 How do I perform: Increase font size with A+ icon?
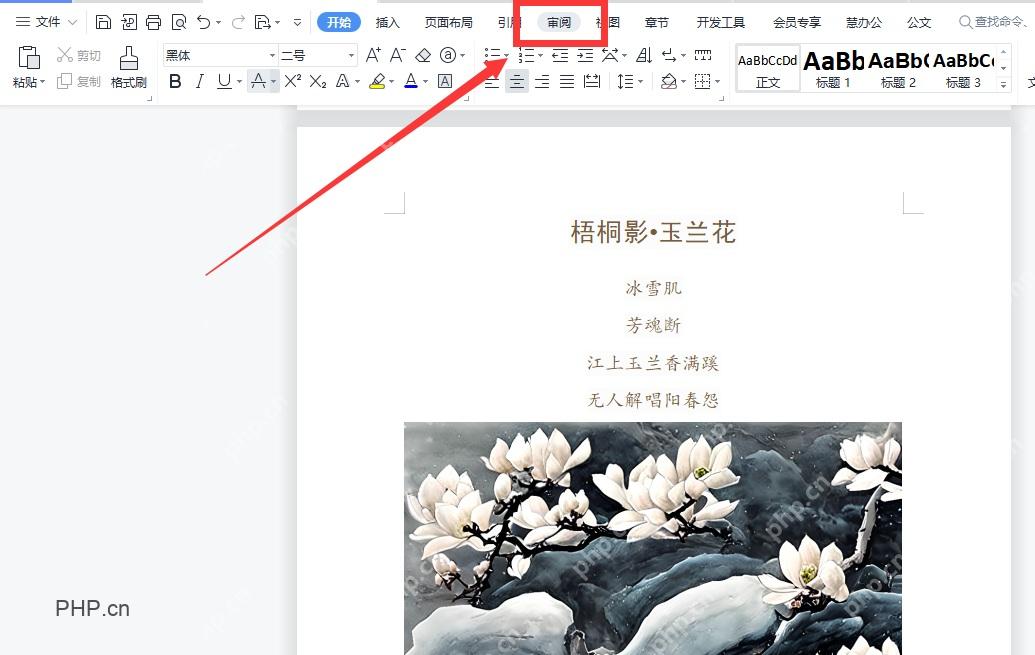373,55
